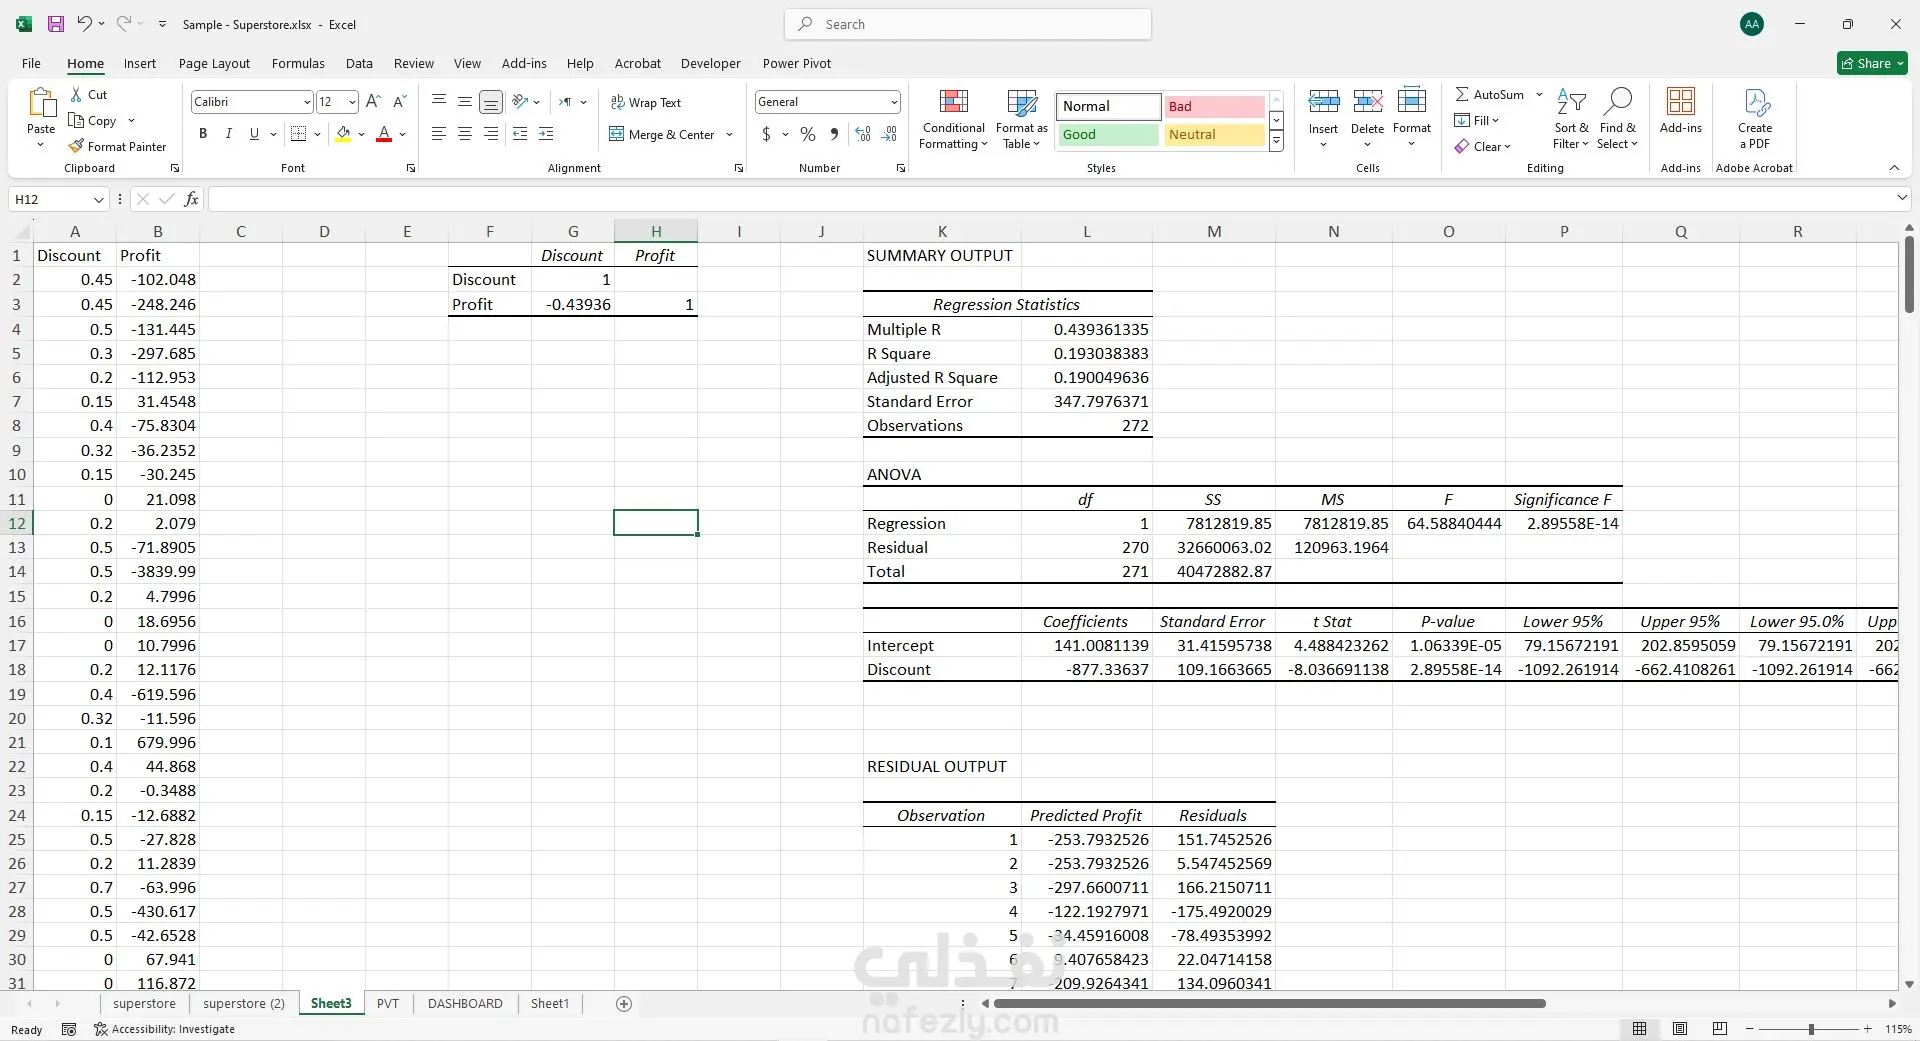This screenshot has height=1041, width=1920.
Task: Apply the red font color
Action: click(384, 133)
